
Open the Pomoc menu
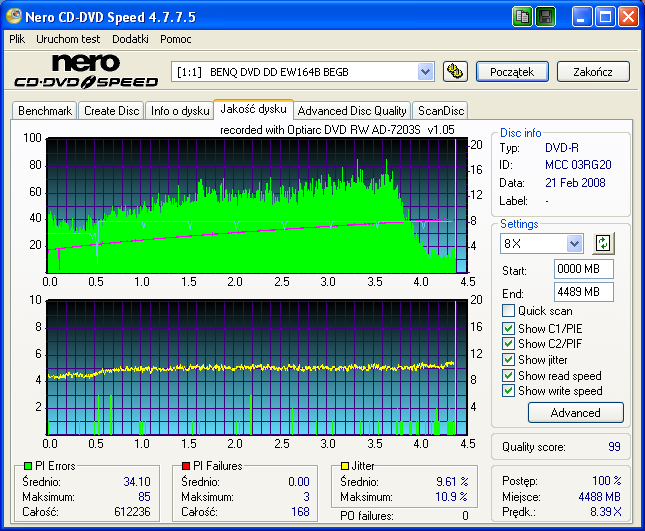pos(176,39)
